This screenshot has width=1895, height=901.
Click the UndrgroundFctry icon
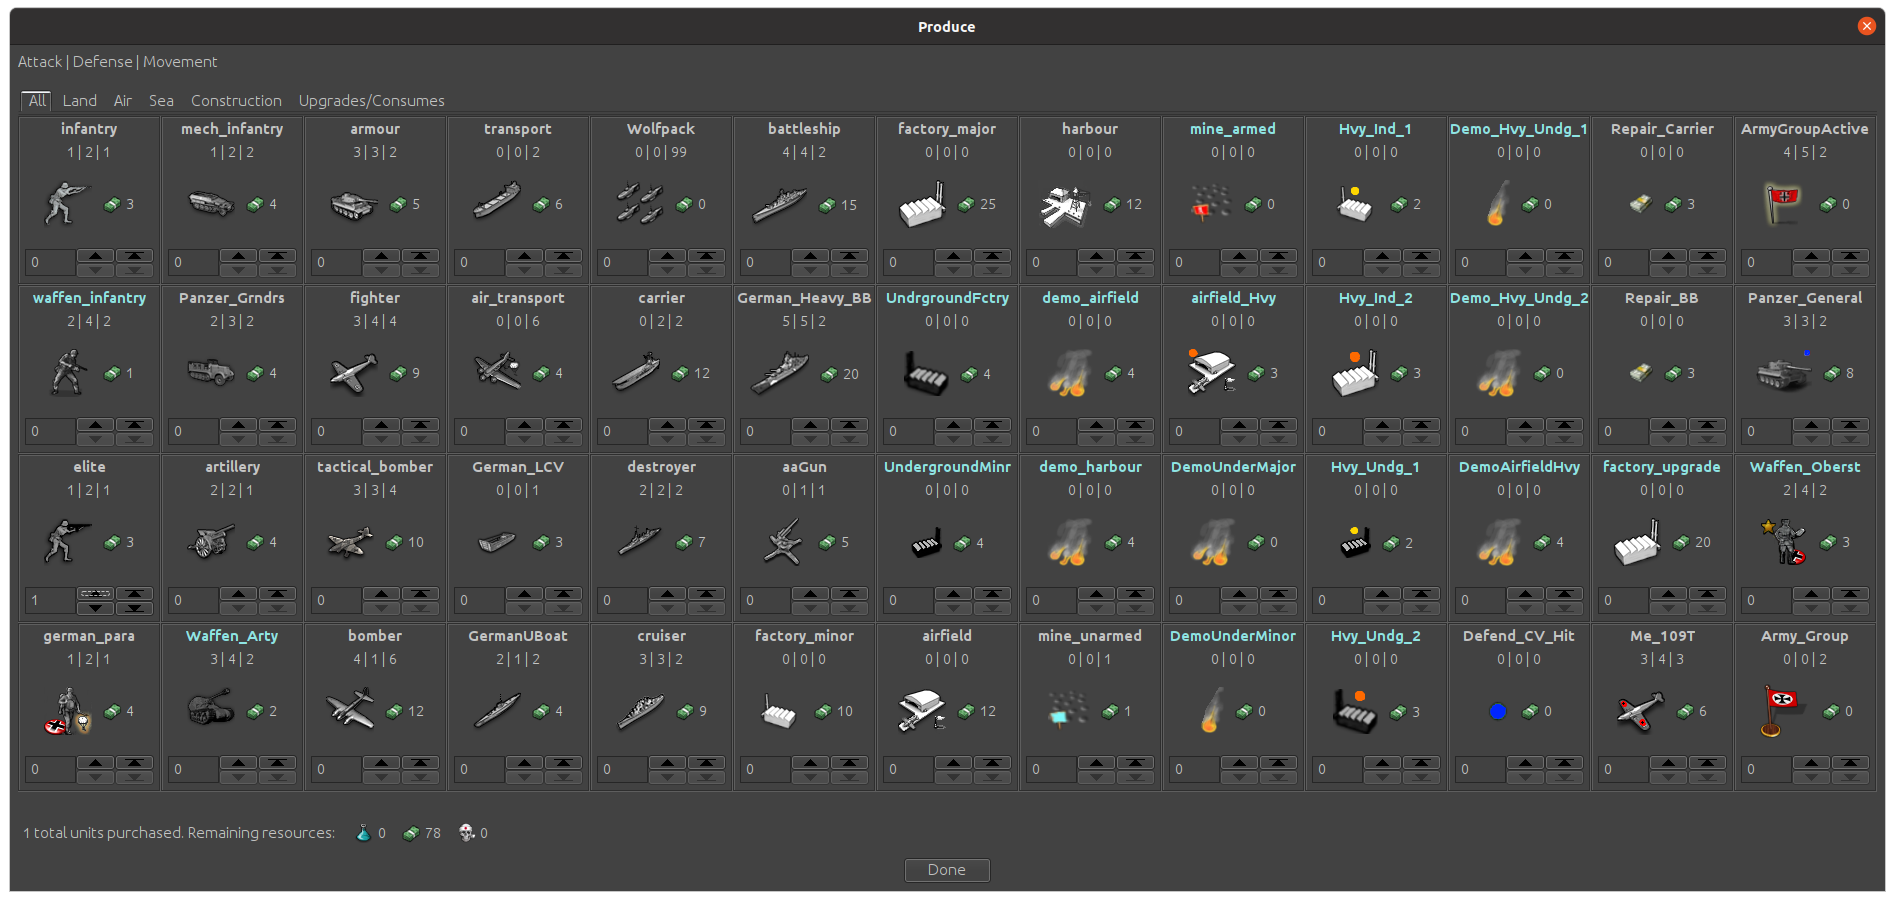926,373
